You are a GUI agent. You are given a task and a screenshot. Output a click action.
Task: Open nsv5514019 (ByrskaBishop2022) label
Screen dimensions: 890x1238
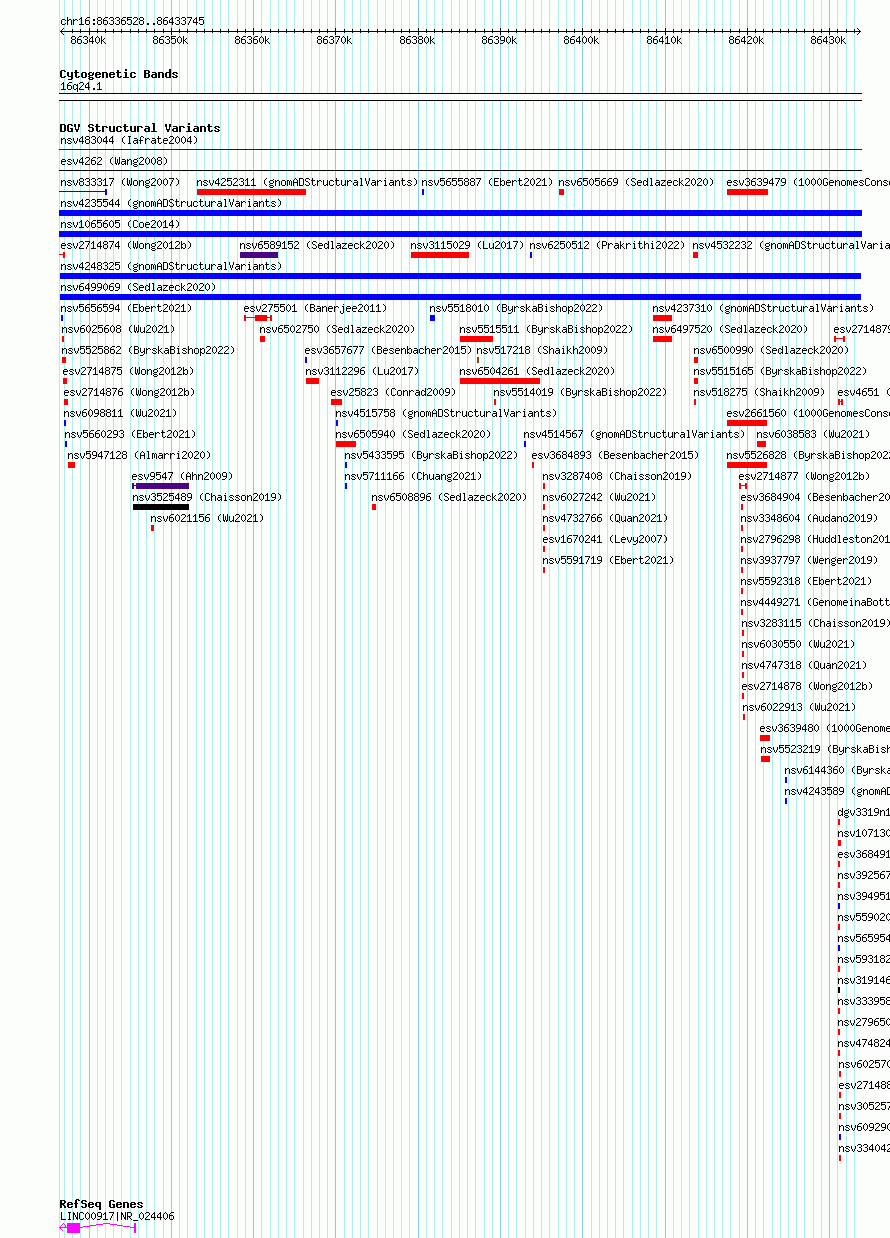pyautogui.click(x=580, y=392)
